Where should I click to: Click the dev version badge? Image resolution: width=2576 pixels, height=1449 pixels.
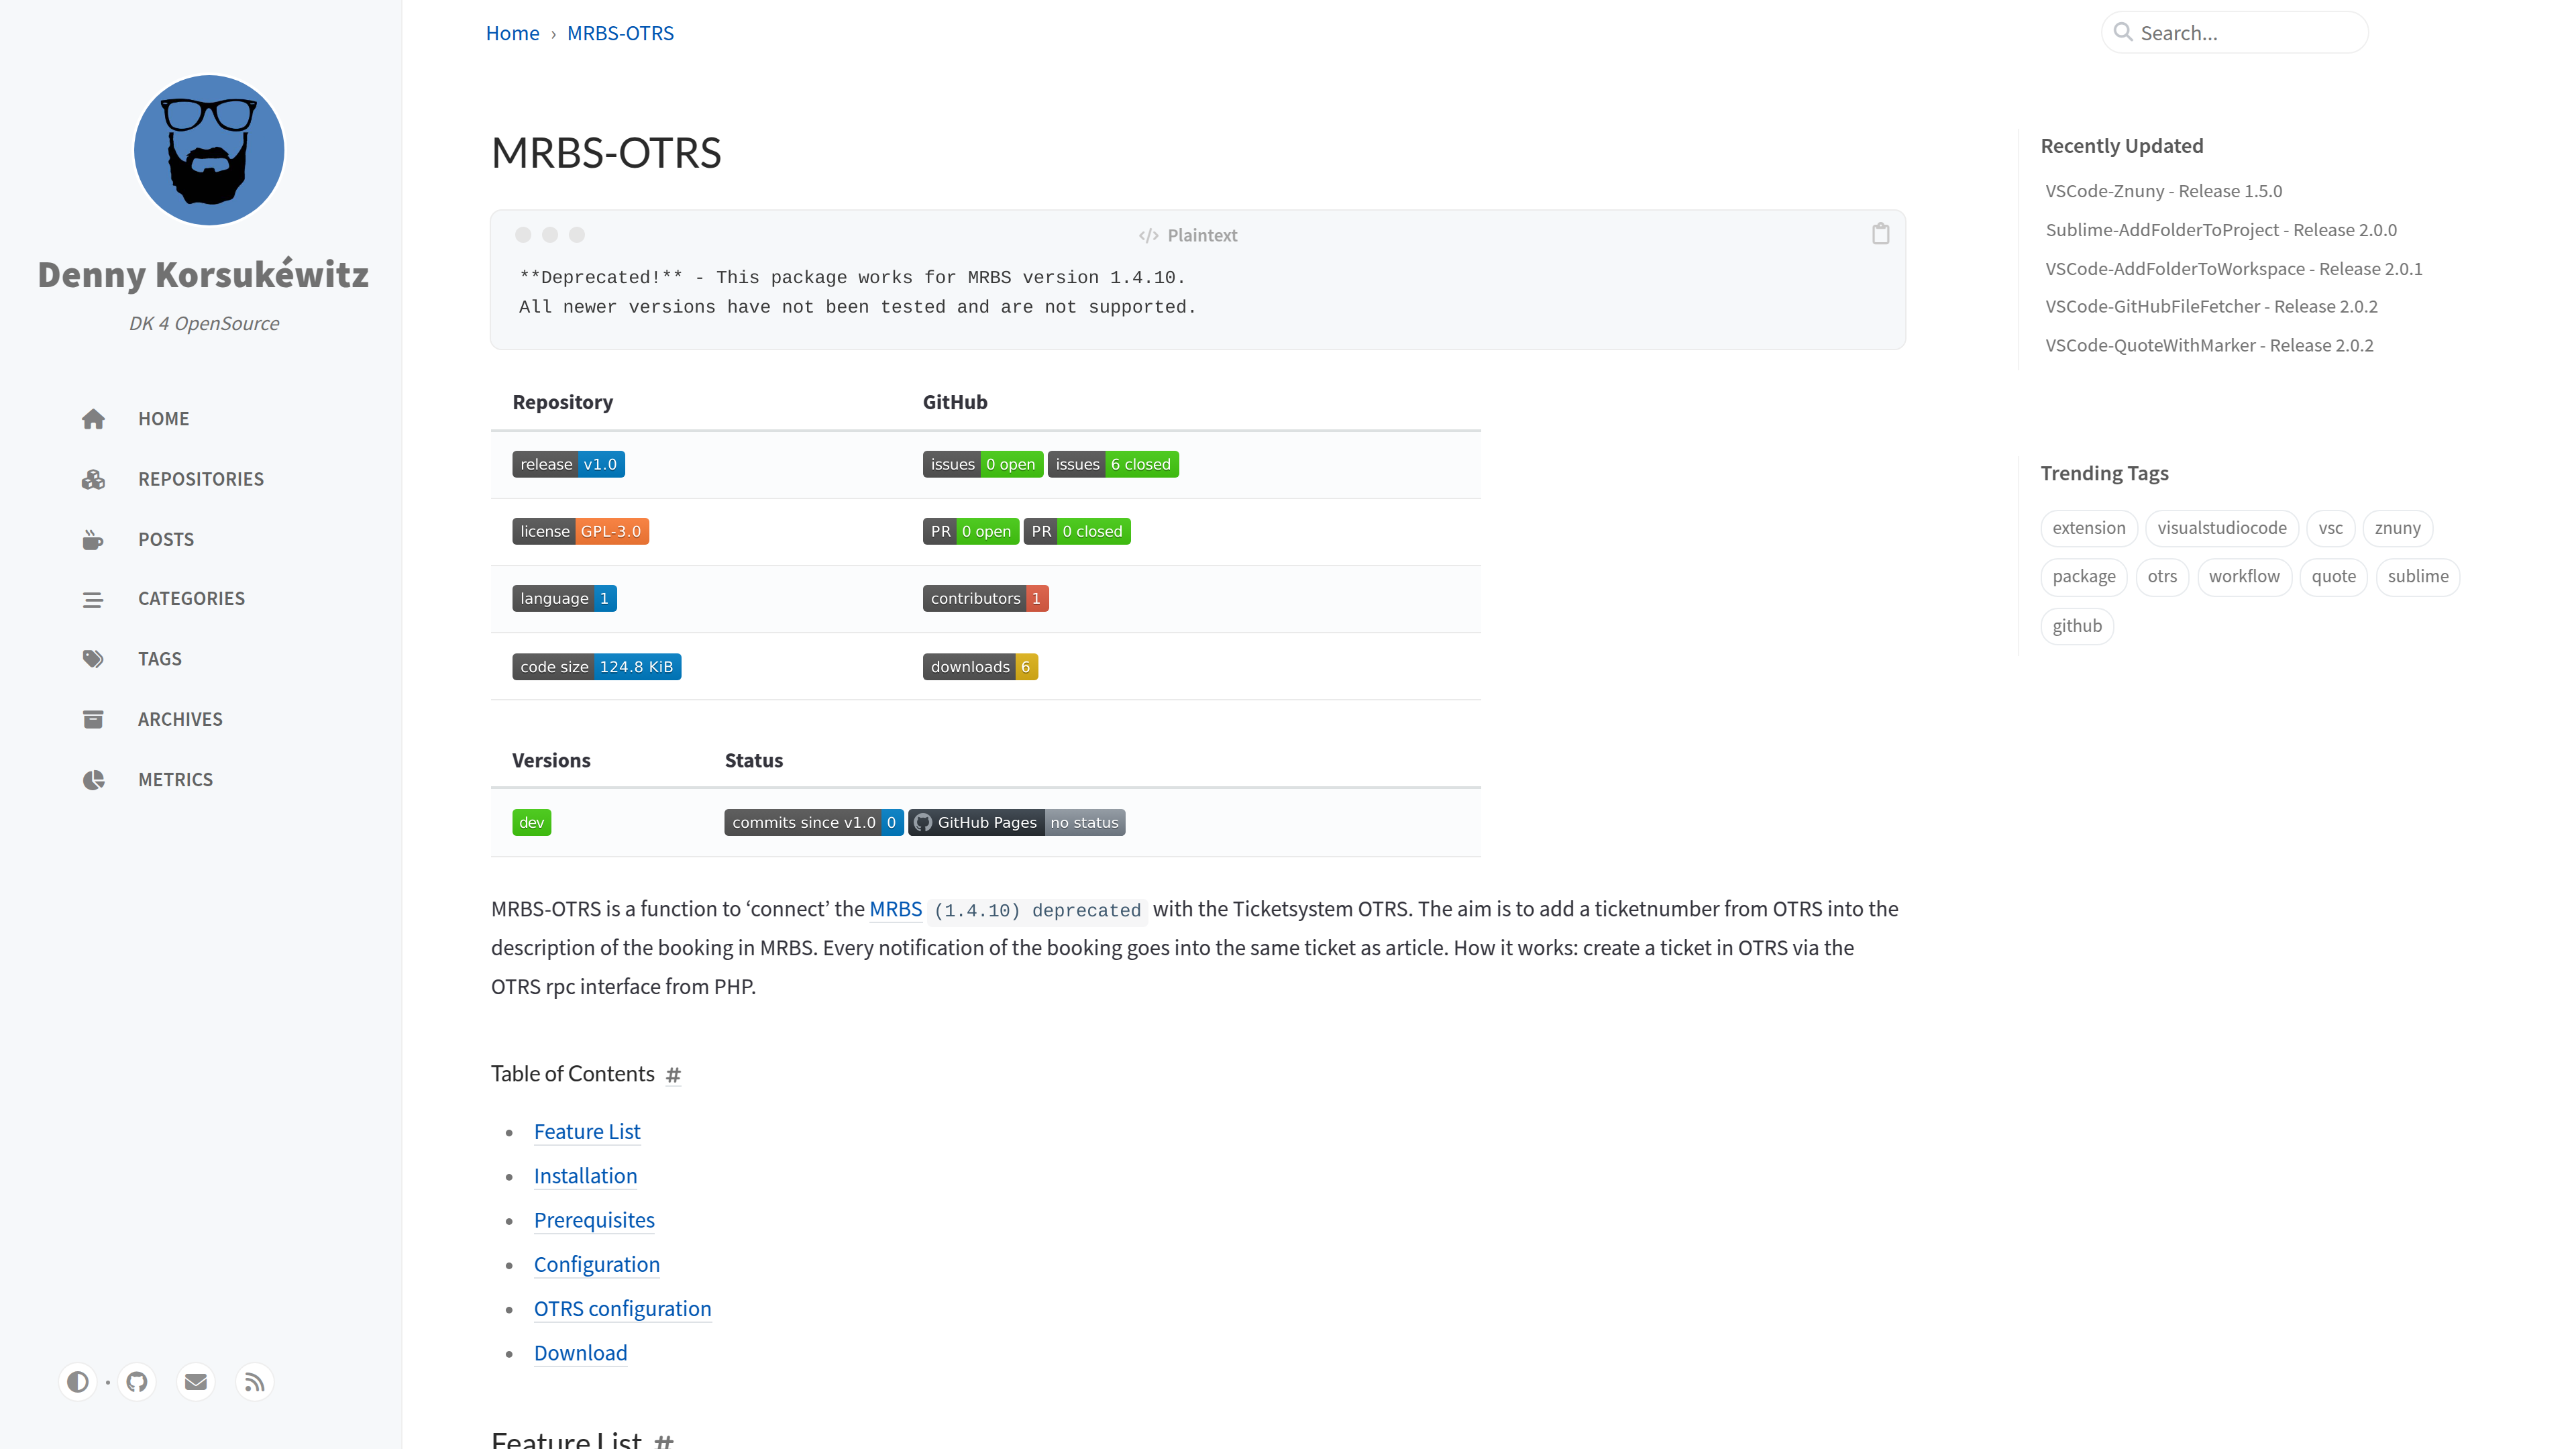click(531, 822)
